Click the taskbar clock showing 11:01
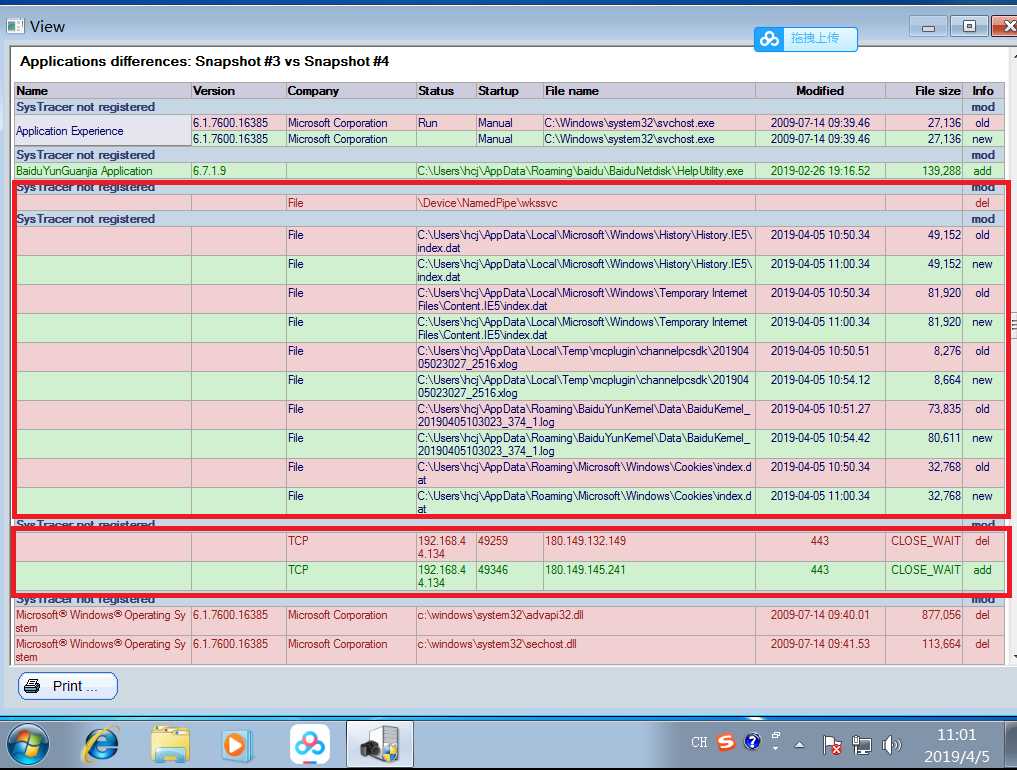The height and width of the screenshot is (770, 1017). (x=957, y=745)
